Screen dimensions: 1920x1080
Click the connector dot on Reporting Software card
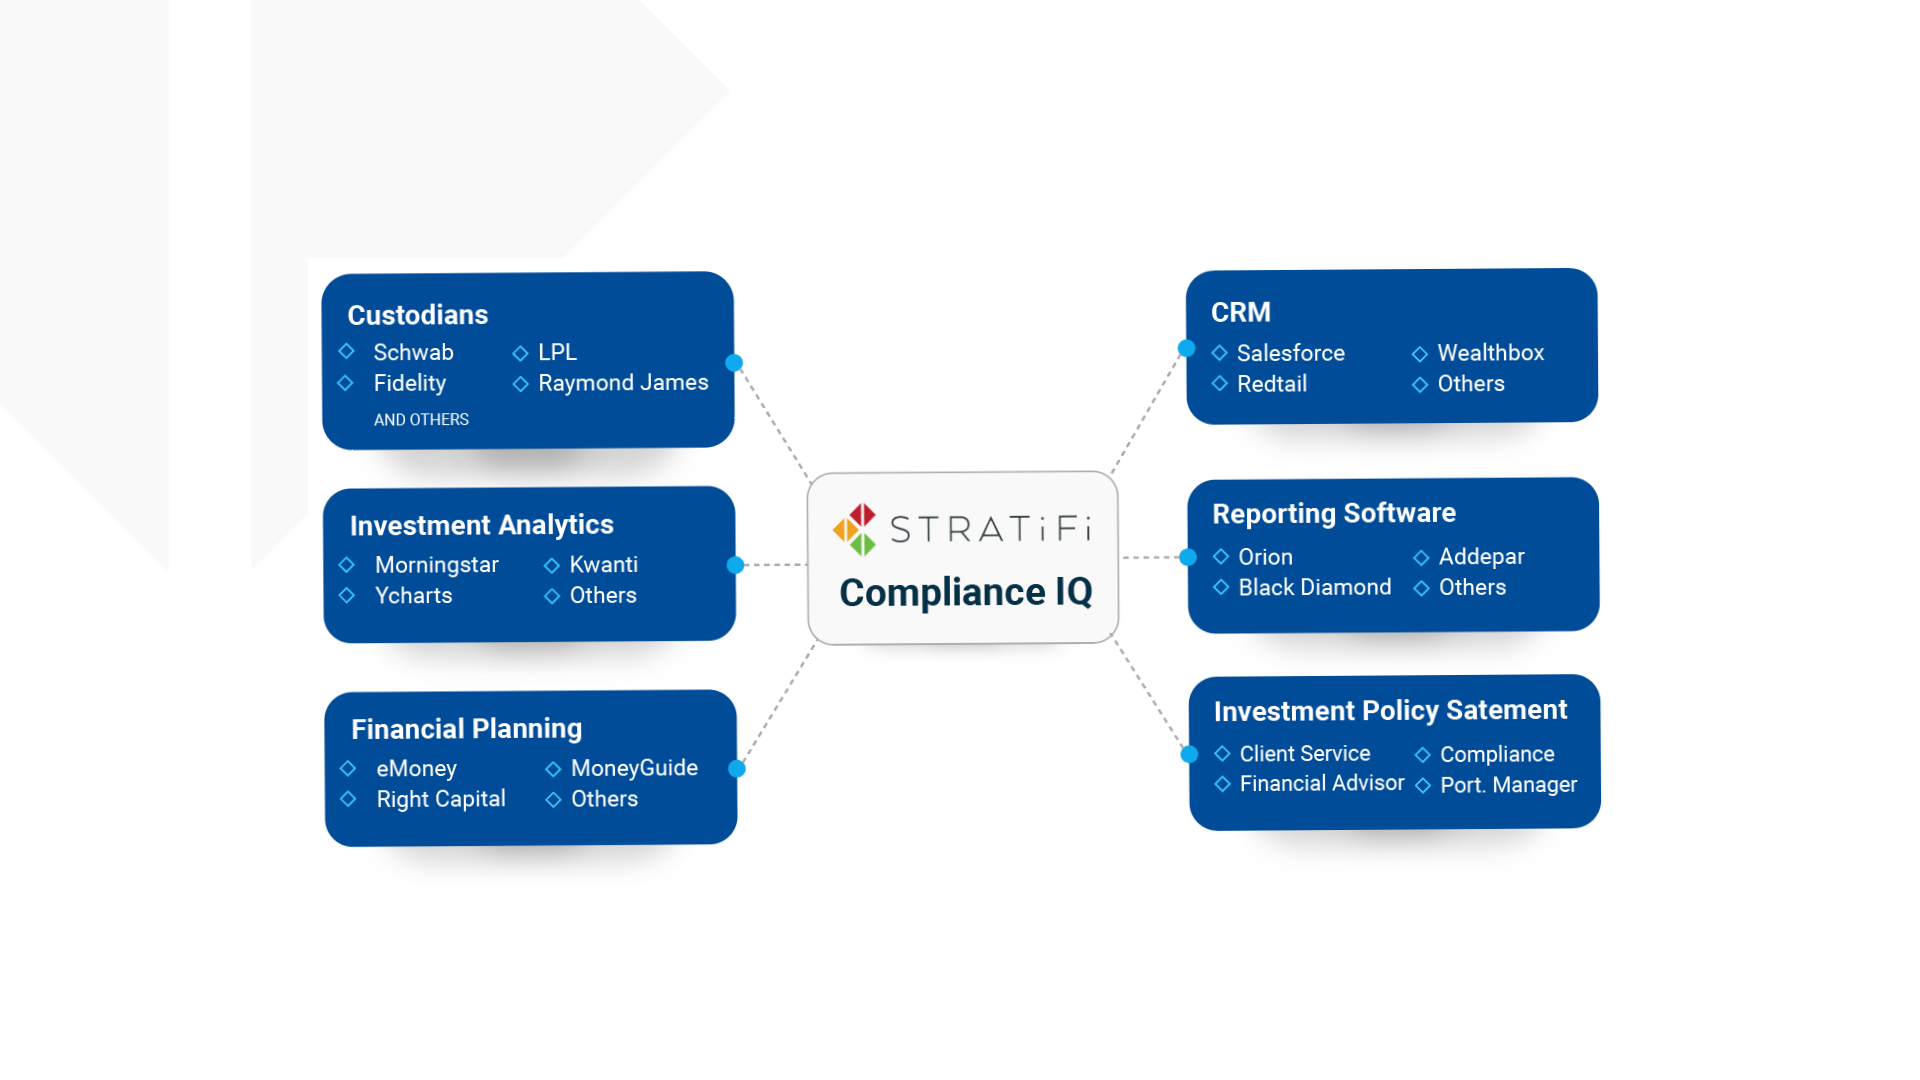click(x=1188, y=557)
